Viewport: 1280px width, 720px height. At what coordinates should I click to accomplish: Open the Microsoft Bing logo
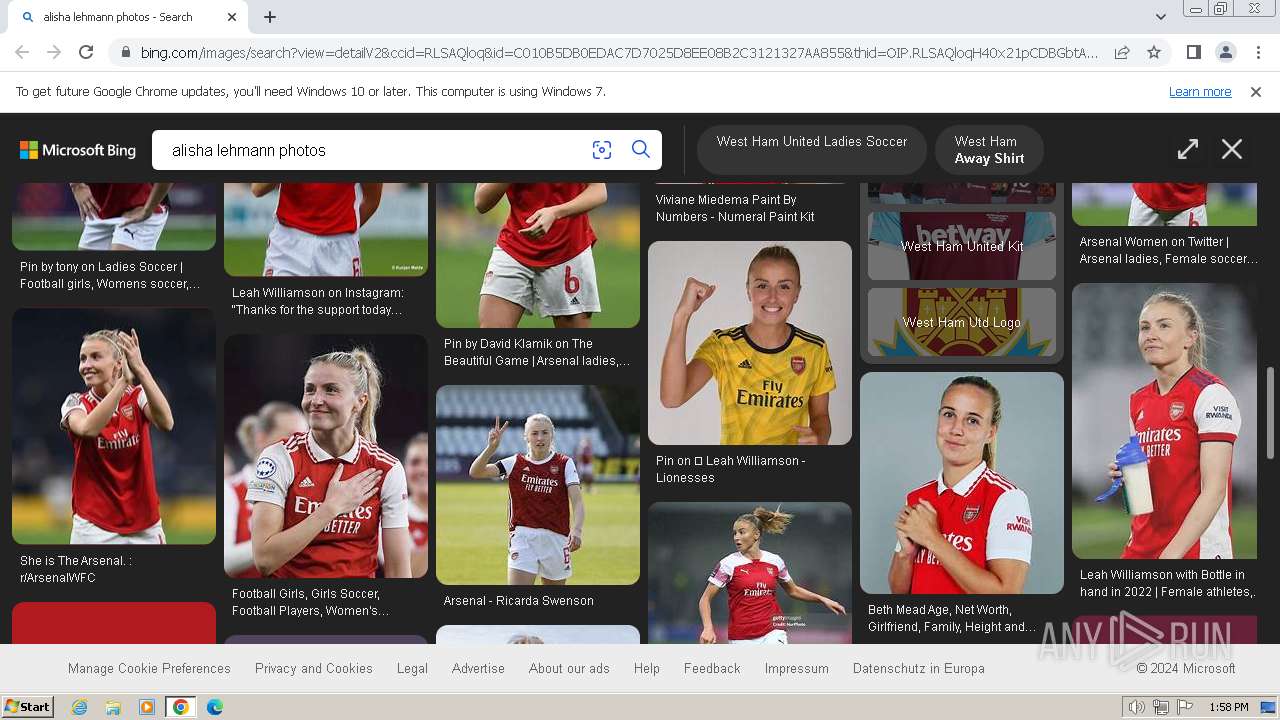78,150
